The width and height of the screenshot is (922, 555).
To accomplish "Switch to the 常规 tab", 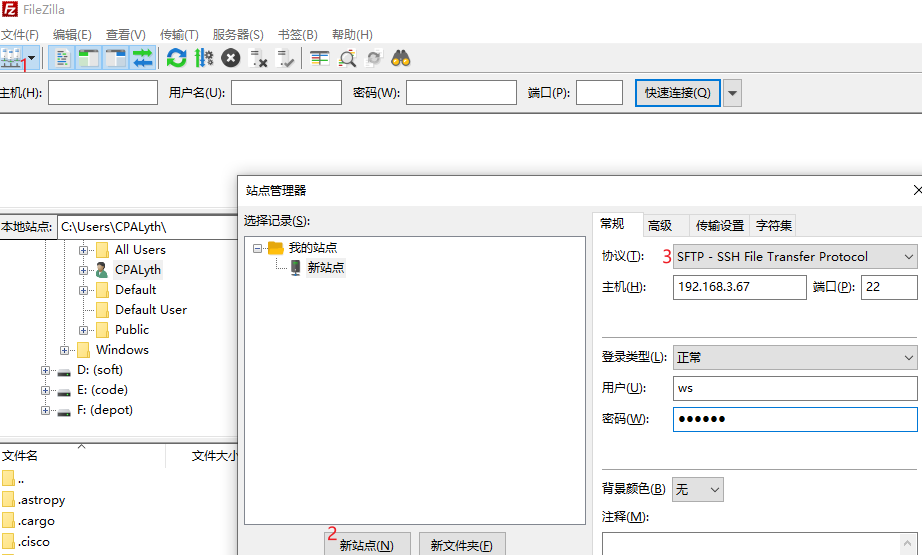I will (612, 224).
